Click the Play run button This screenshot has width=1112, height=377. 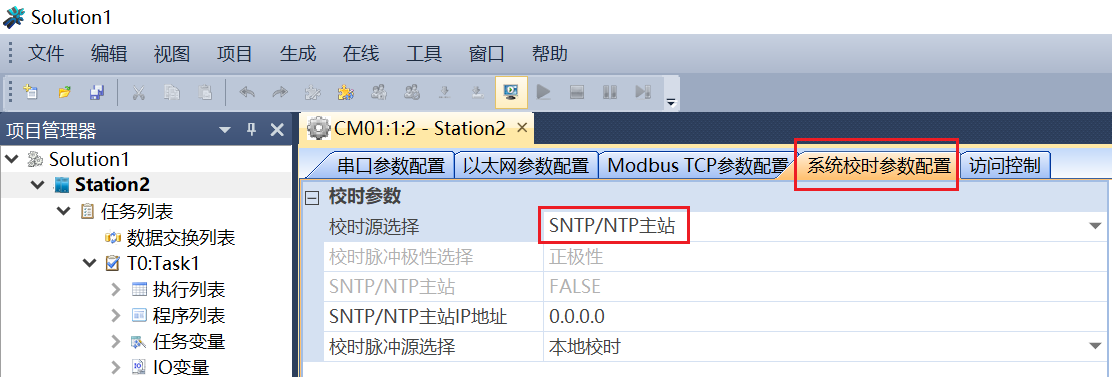tap(544, 91)
